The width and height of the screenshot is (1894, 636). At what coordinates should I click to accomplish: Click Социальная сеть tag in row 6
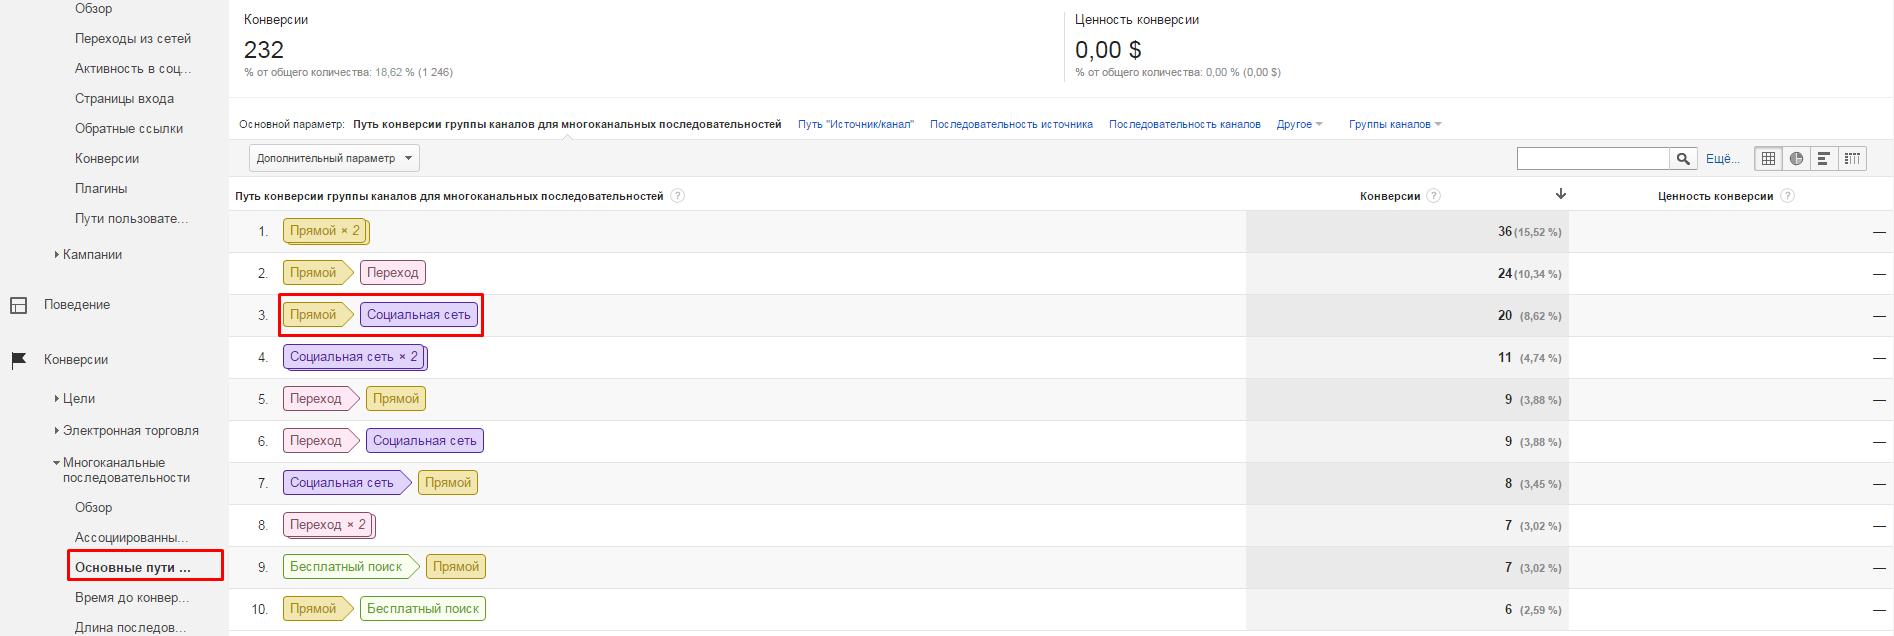click(425, 441)
